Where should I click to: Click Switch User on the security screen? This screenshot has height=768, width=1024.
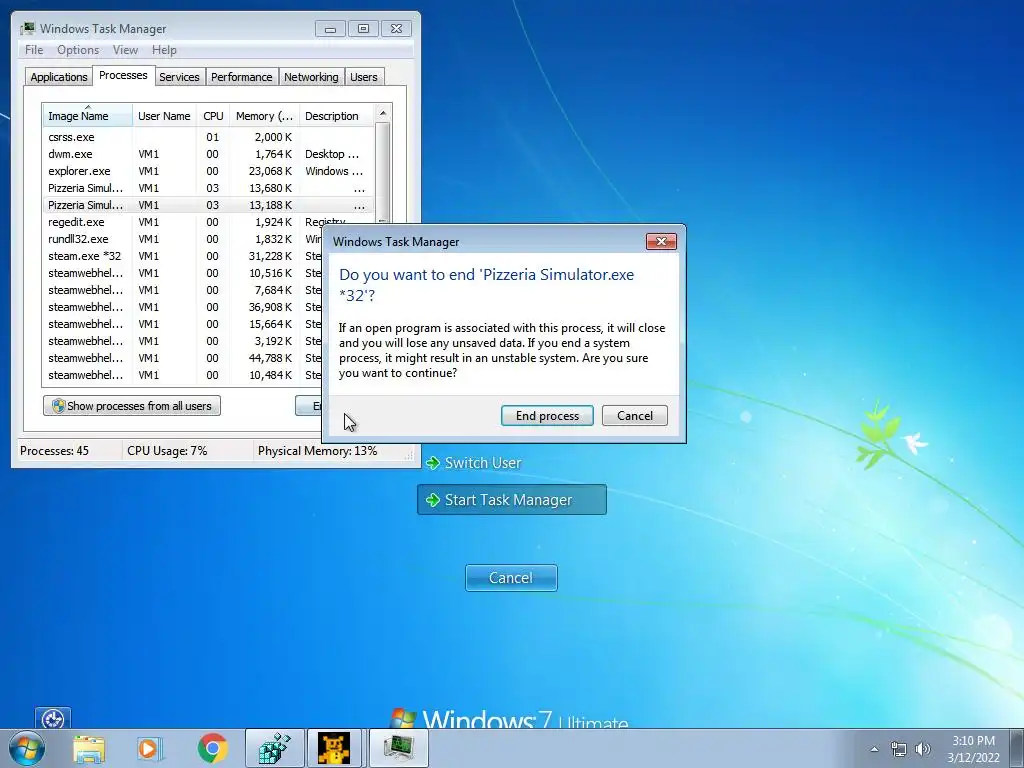pos(483,463)
